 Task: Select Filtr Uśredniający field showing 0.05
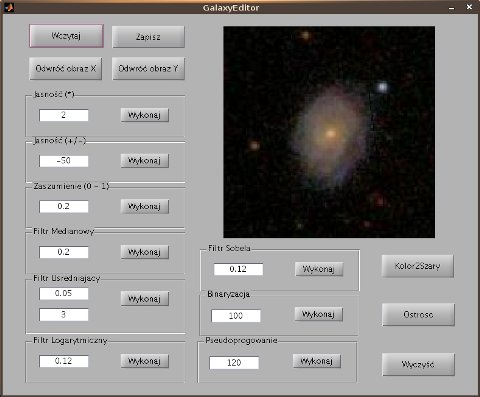pyautogui.click(x=64, y=294)
